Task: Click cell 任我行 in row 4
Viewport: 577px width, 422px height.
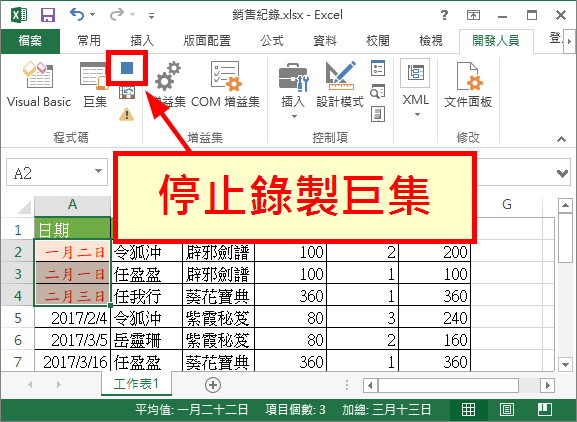Action: click(147, 296)
